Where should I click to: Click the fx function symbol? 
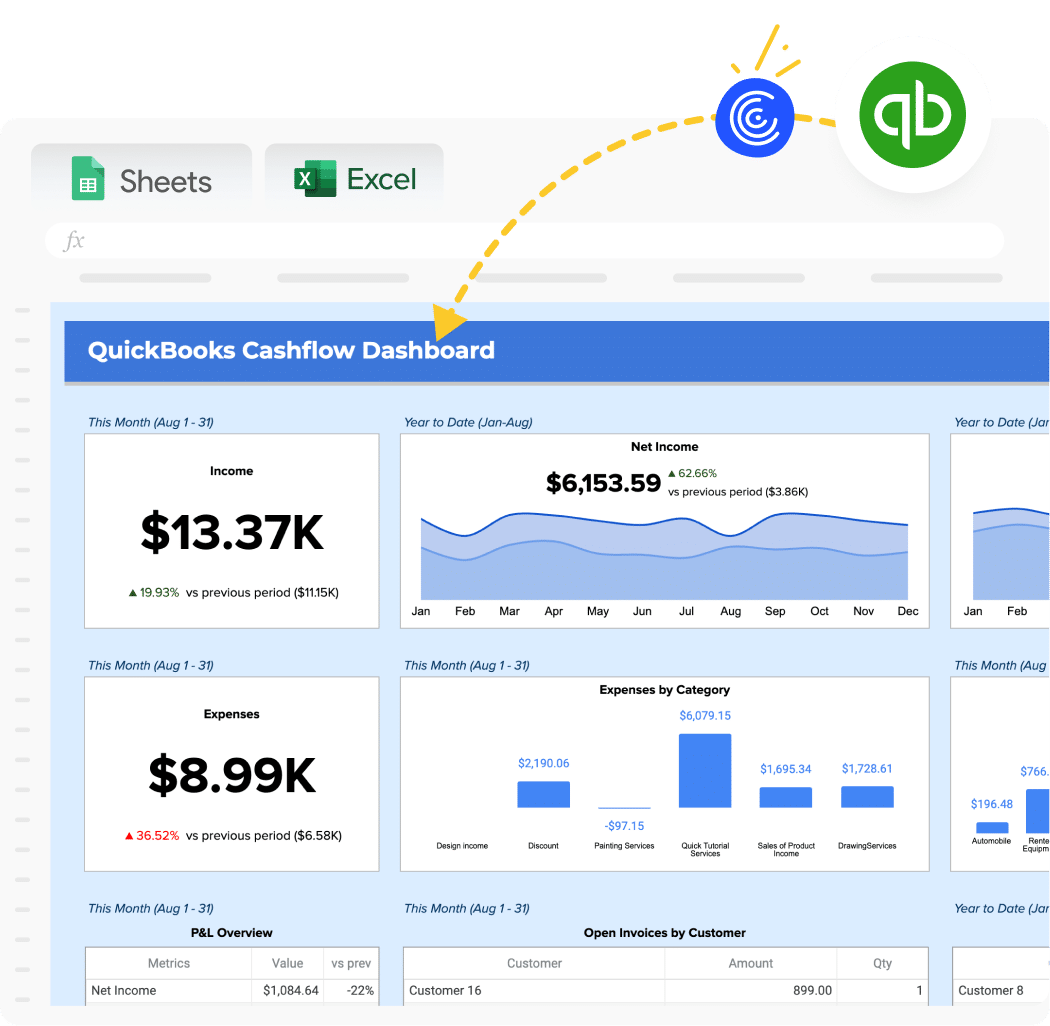[74, 241]
